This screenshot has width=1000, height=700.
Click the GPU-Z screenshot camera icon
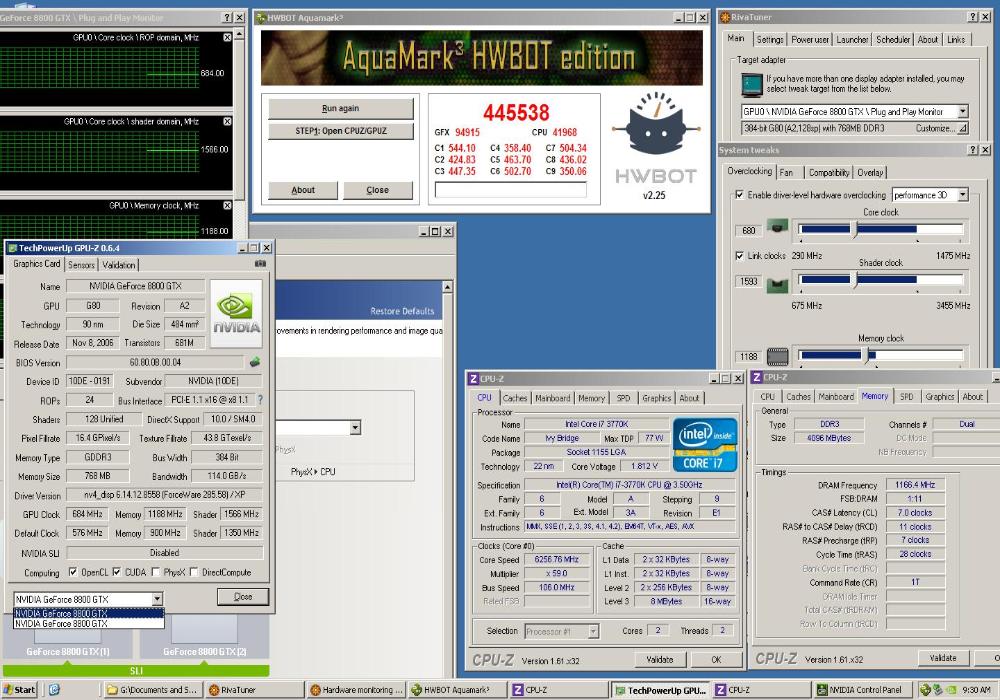click(x=260, y=263)
